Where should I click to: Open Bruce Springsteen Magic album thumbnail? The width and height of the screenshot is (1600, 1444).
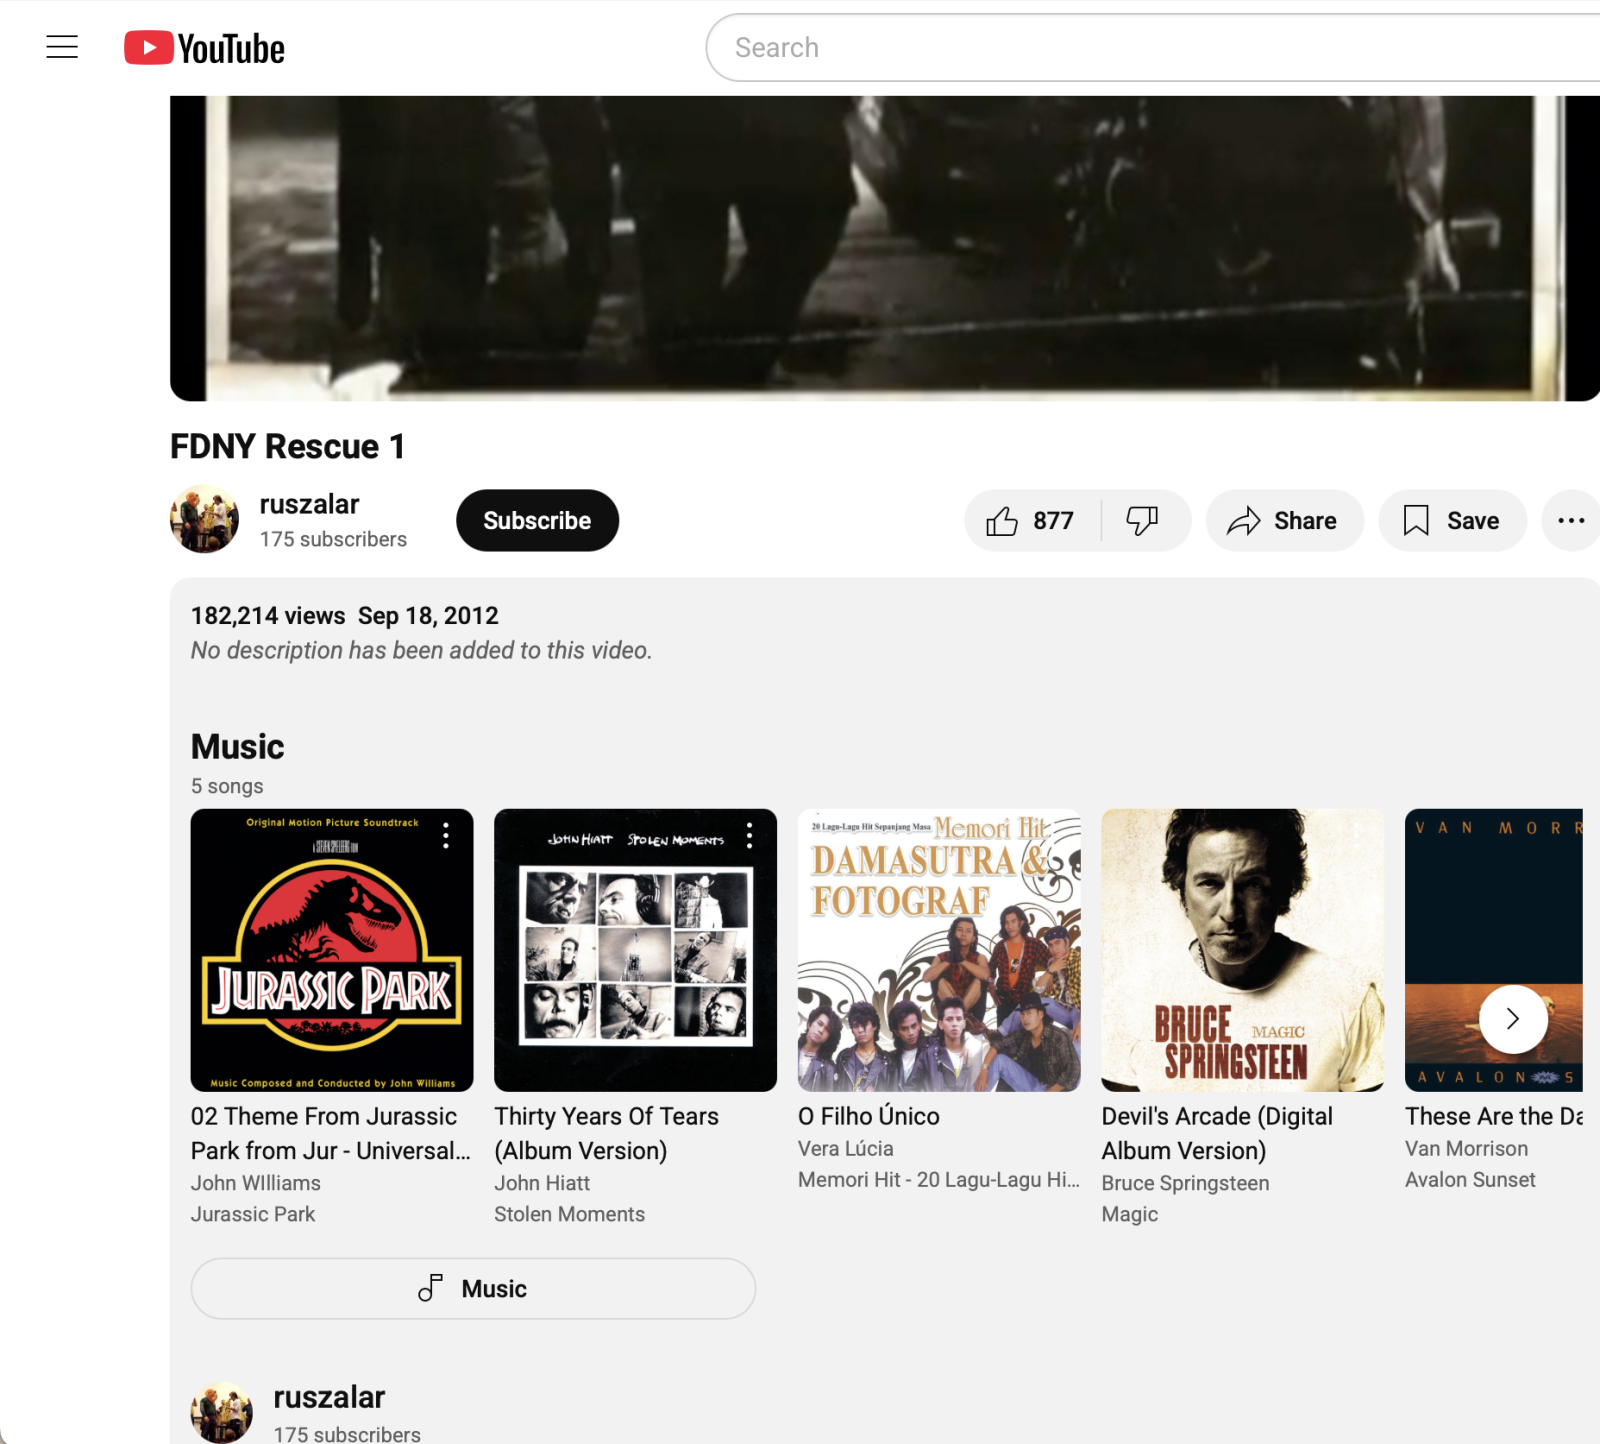[1242, 950]
